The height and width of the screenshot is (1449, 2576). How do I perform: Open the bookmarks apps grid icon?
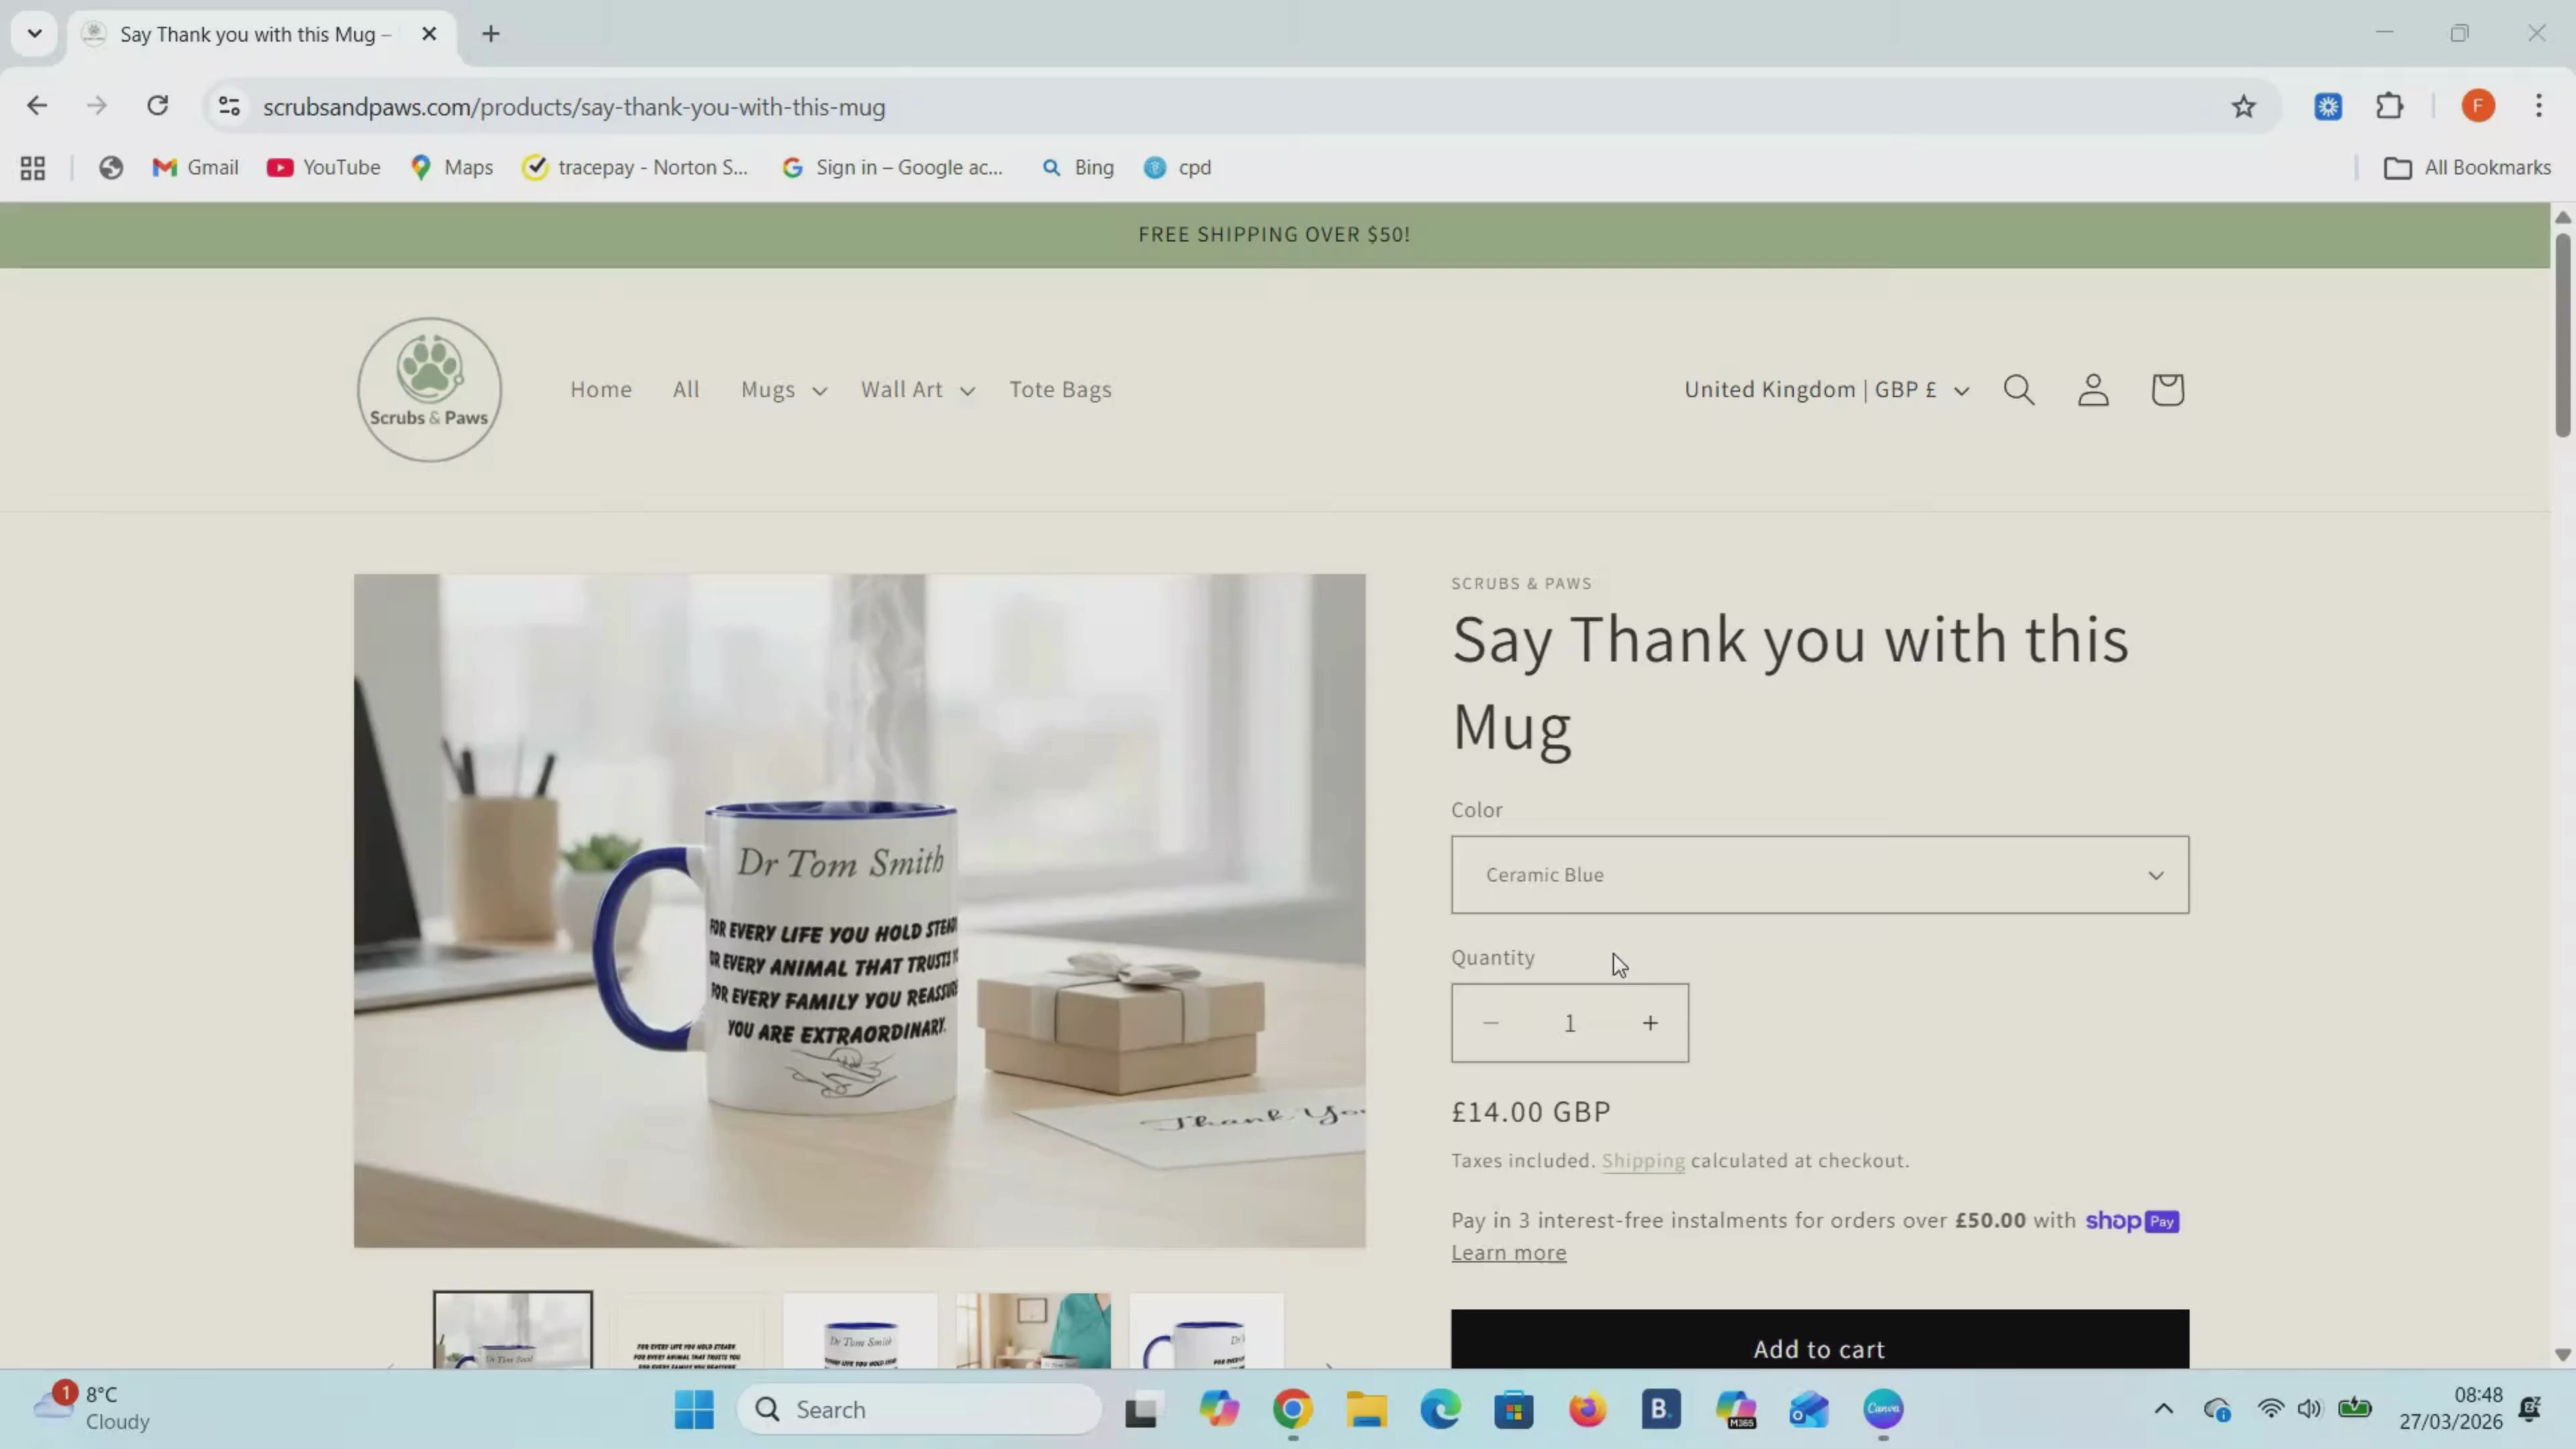click(33, 168)
